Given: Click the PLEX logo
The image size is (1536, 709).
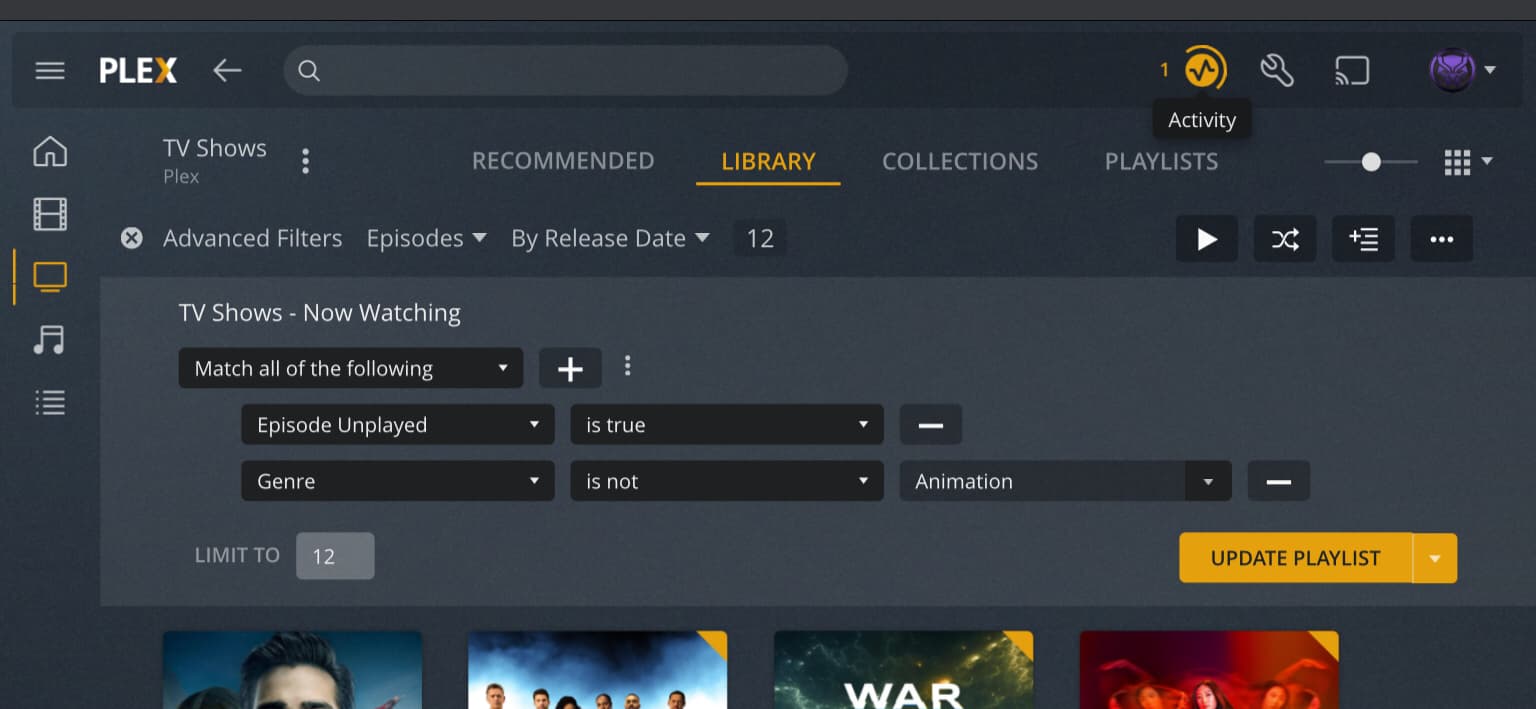Looking at the screenshot, I should click(138, 70).
